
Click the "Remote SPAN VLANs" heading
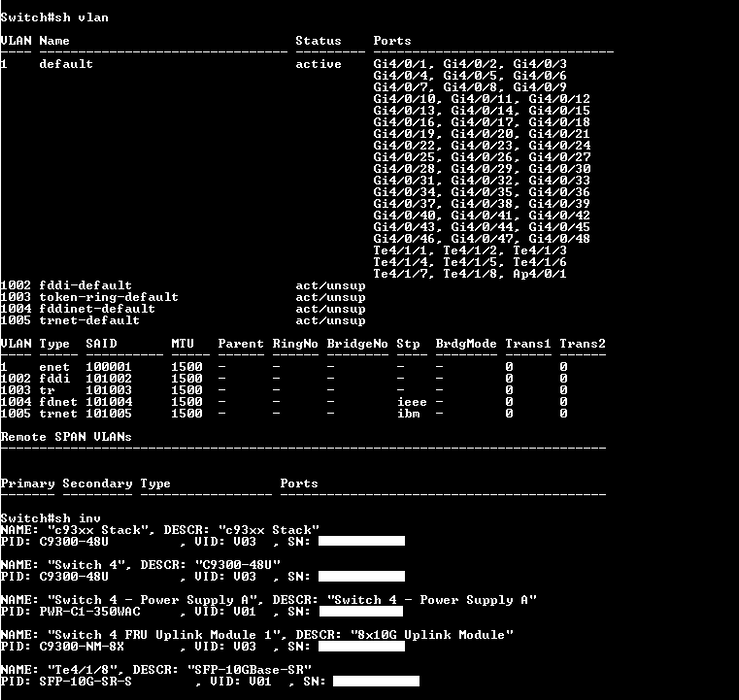(66, 437)
